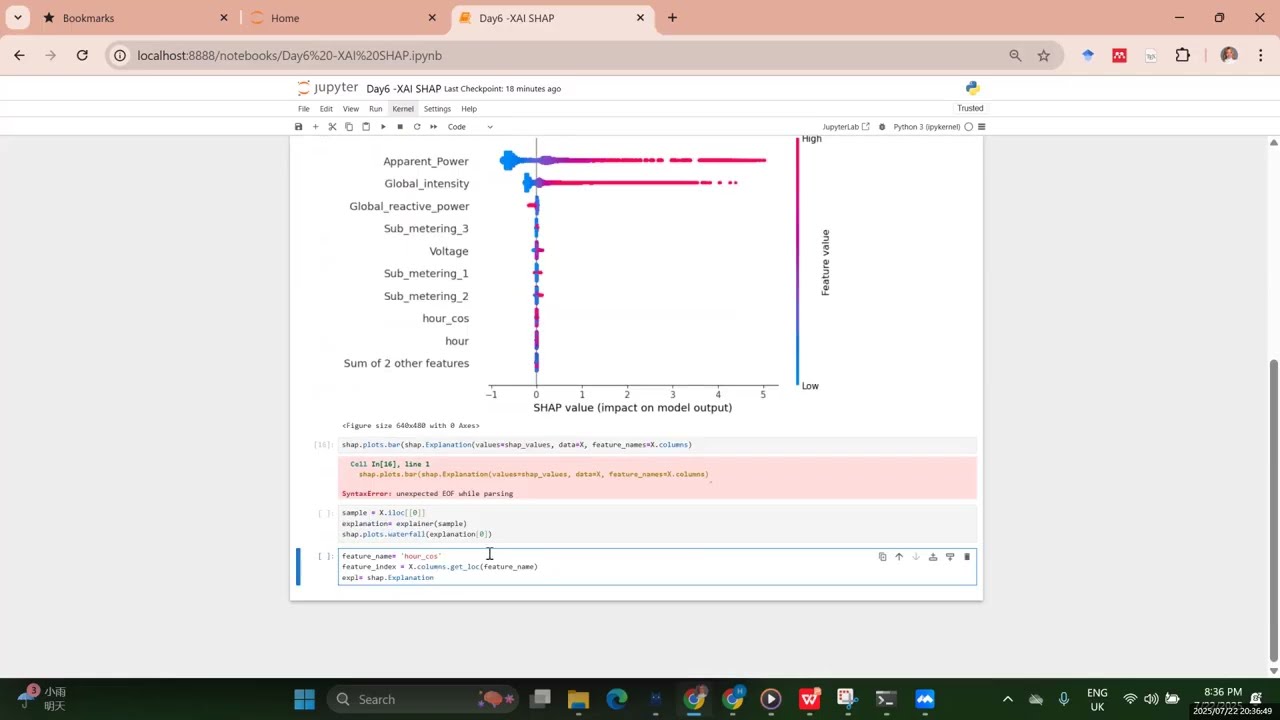The height and width of the screenshot is (720, 1280).
Task: Bookmark this page with star icon
Action: [1044, 56]
